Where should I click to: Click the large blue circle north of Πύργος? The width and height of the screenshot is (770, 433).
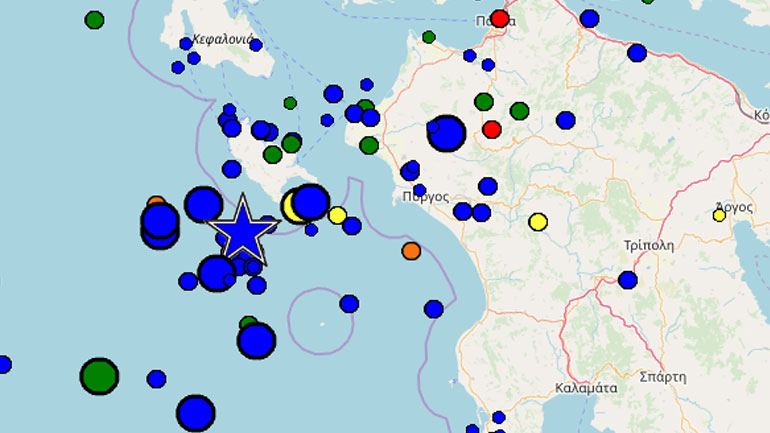tap(446, 133)
